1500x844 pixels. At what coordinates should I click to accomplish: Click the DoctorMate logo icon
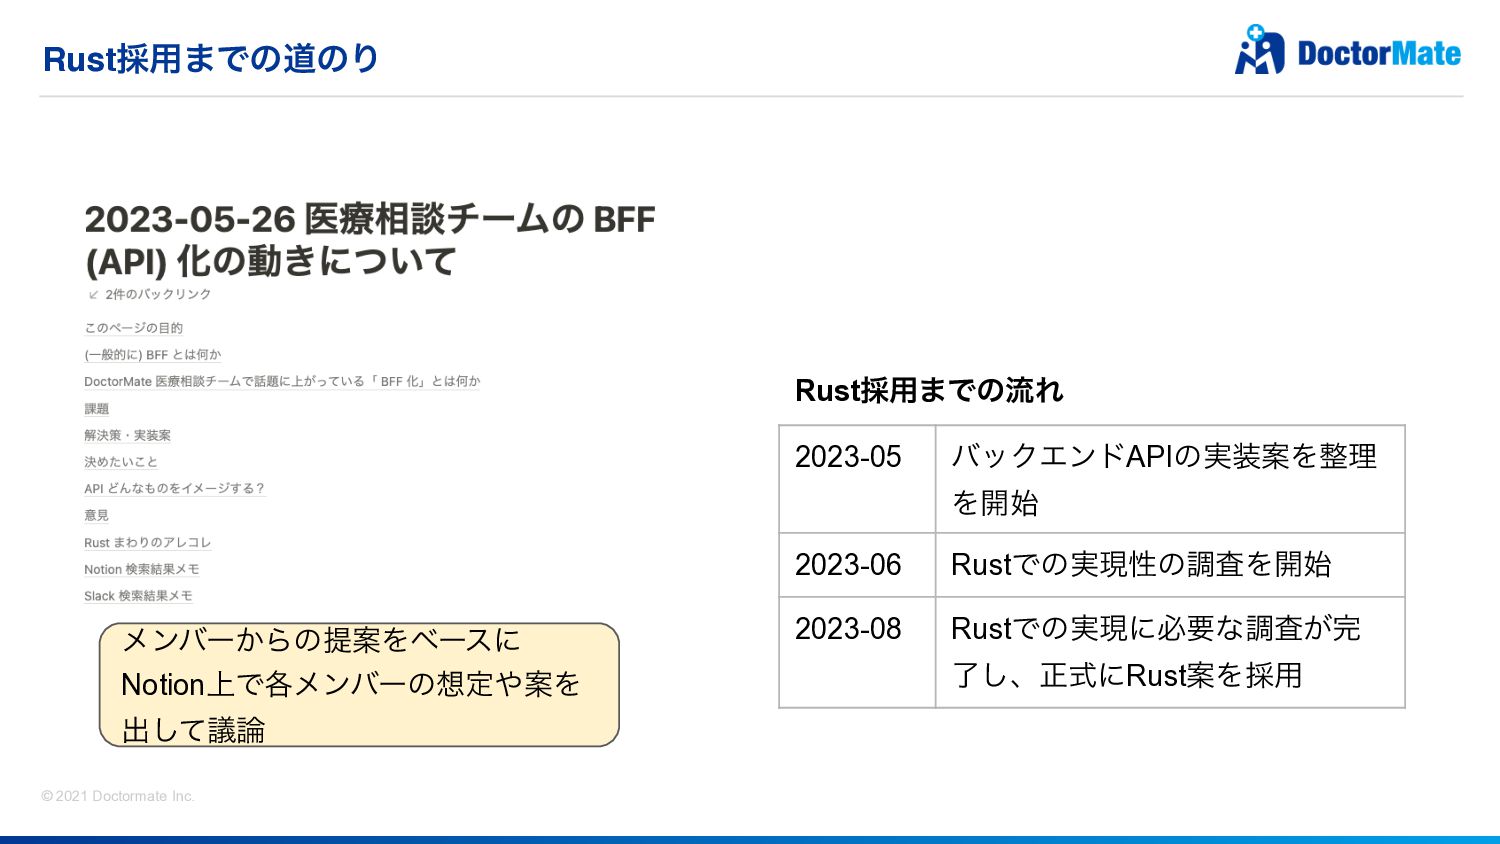pos(1259,51)
